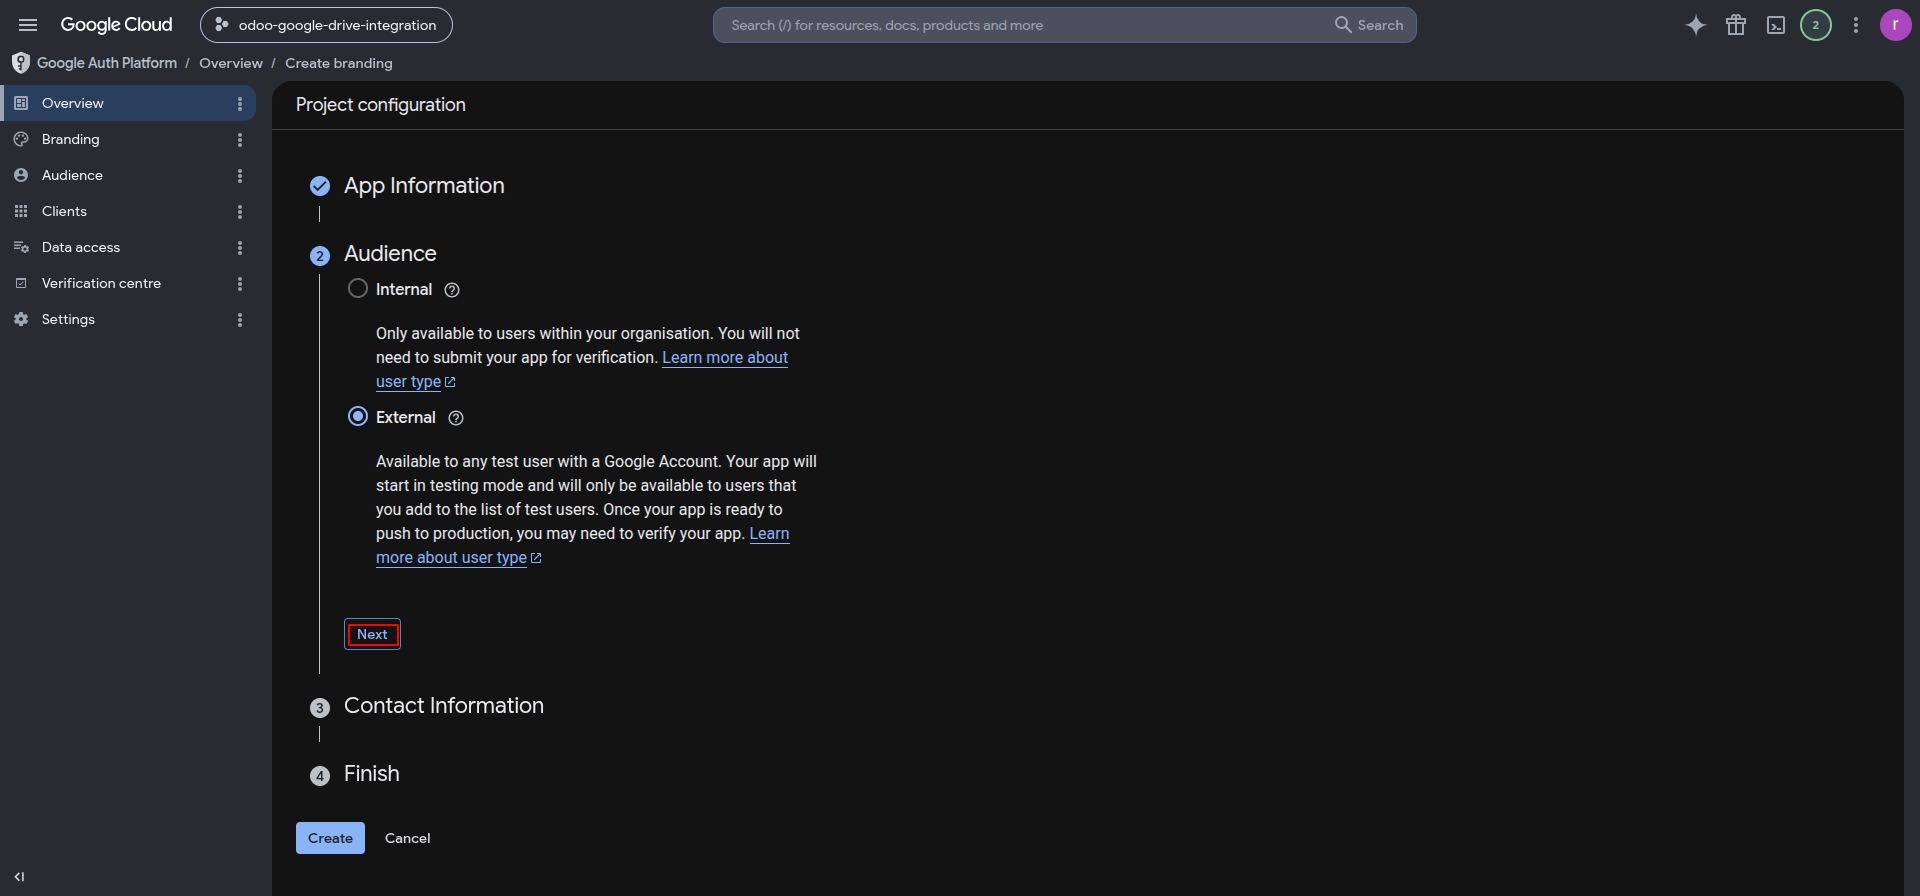Expand the Finish step
This screenshot has width=1920, height=896.
(372, 774)
